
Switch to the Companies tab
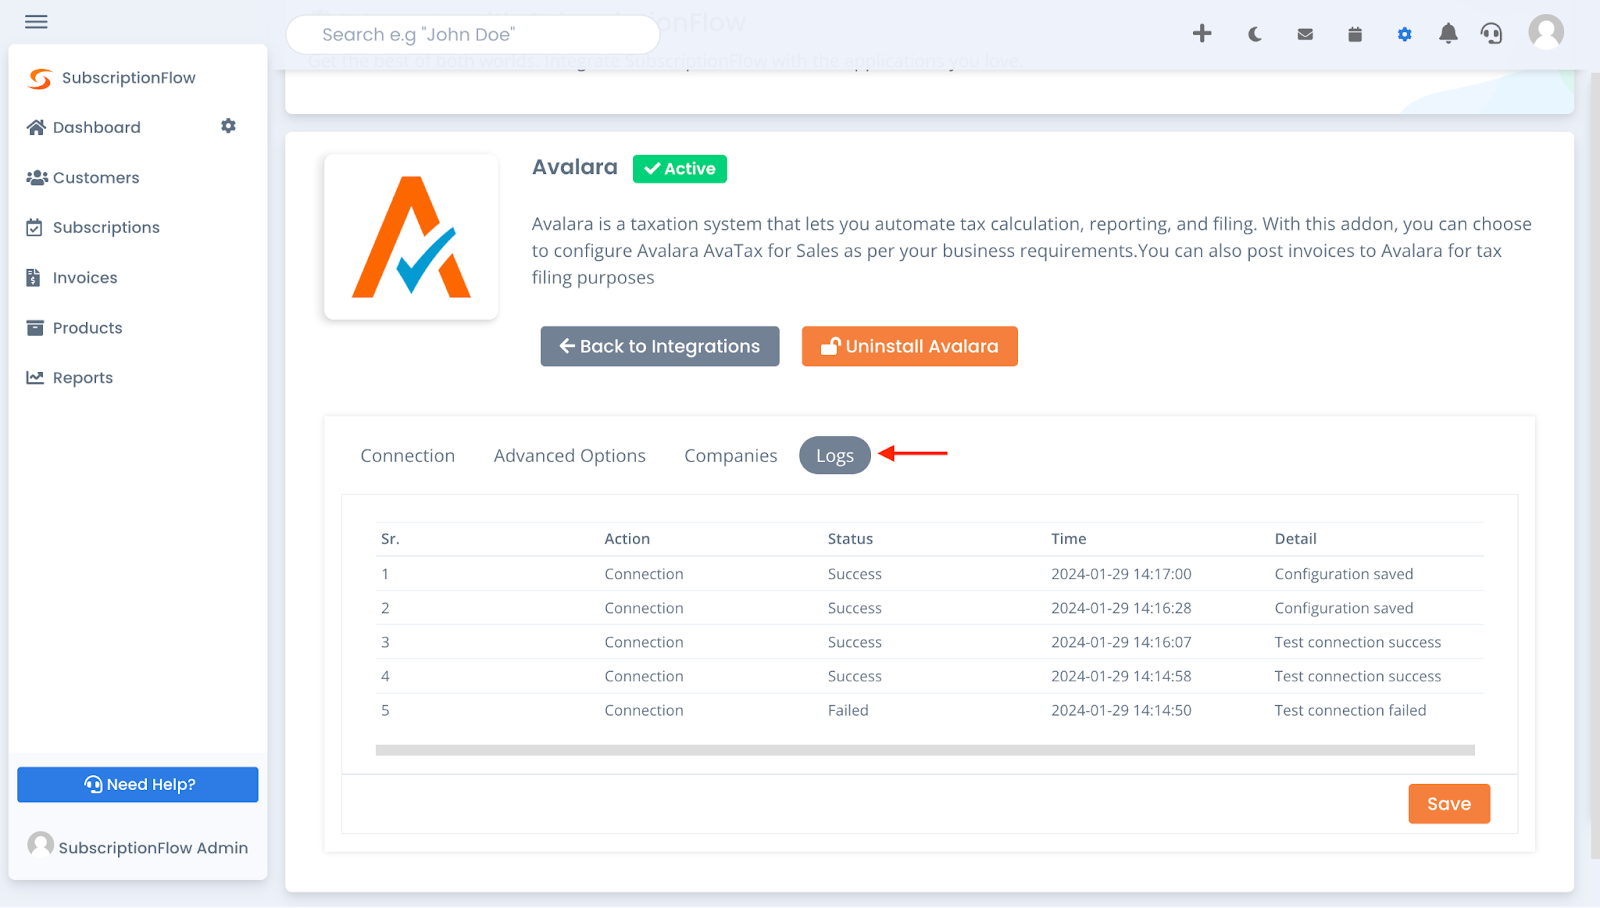coord(730,455)
